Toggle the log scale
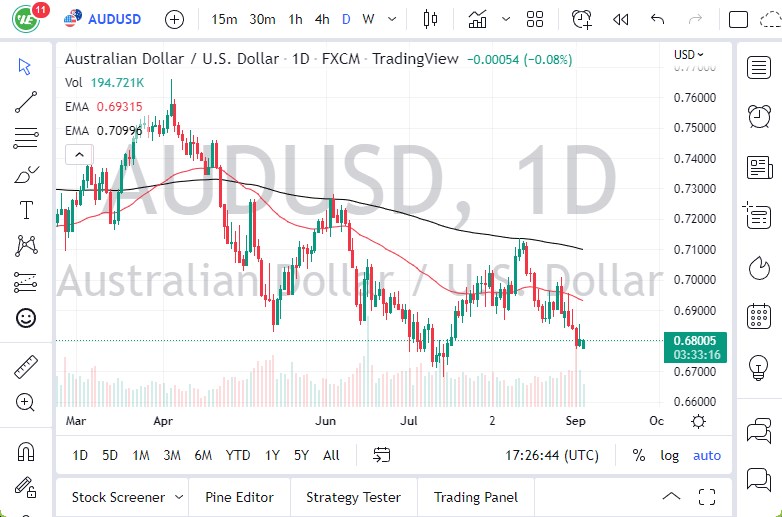Image resolution: width=782 pixels, height=517 pixels. [x=669, y=455]
